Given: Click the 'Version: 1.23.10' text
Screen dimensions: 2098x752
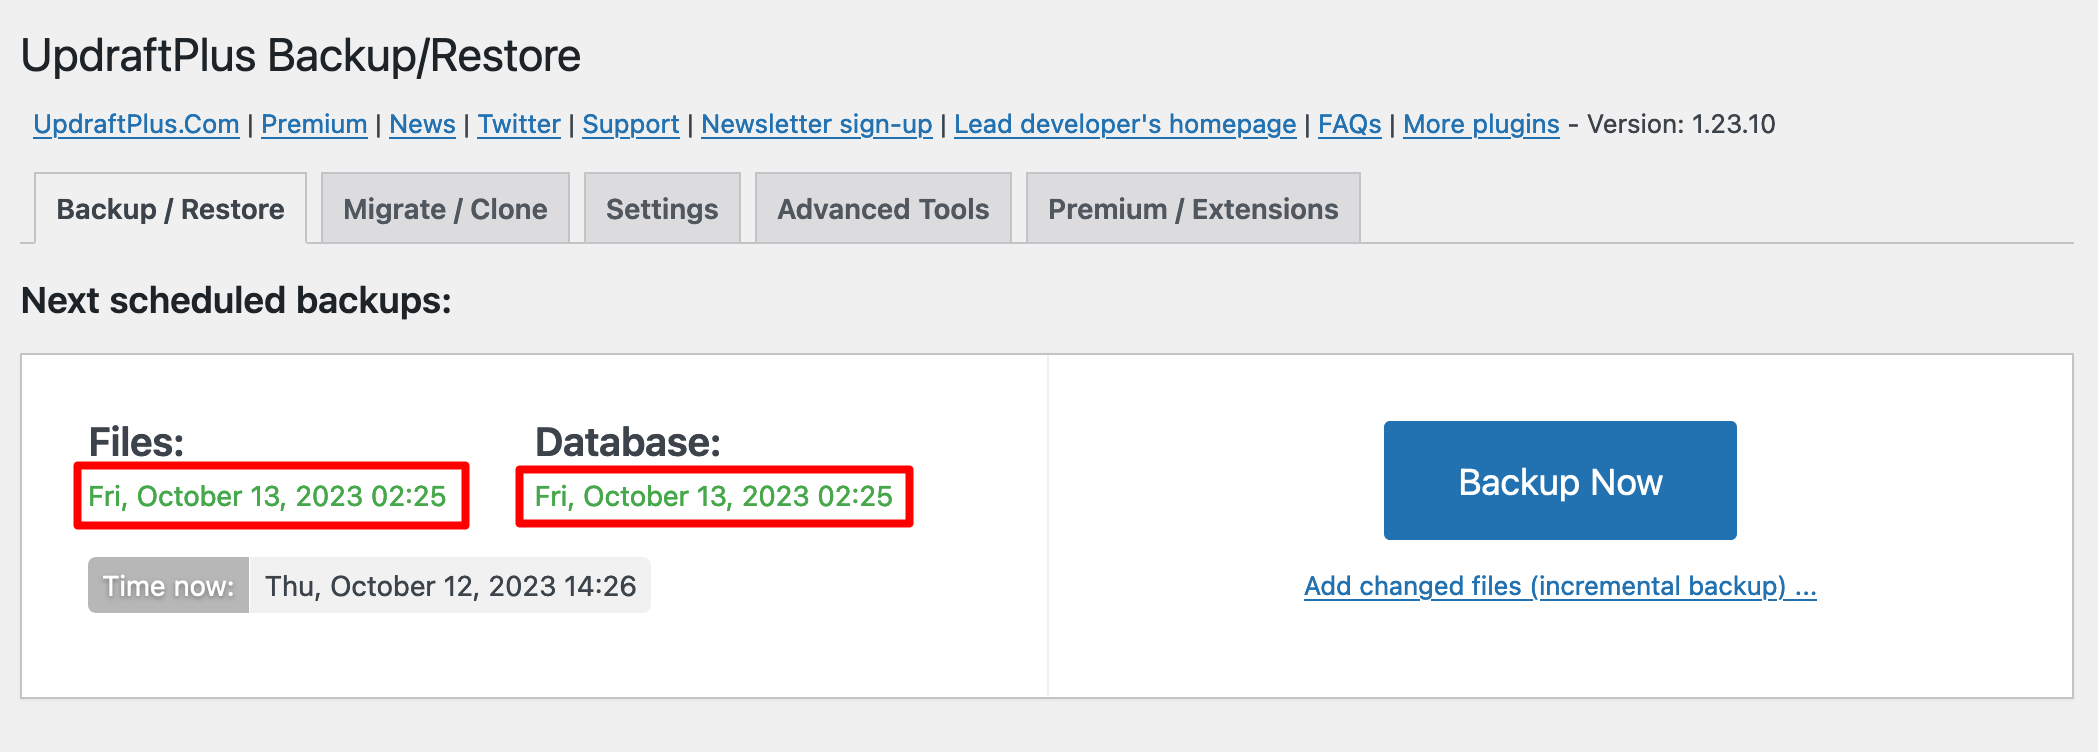Looking at the screenshot, I should pyautogui.click(x=1681, y=124).
